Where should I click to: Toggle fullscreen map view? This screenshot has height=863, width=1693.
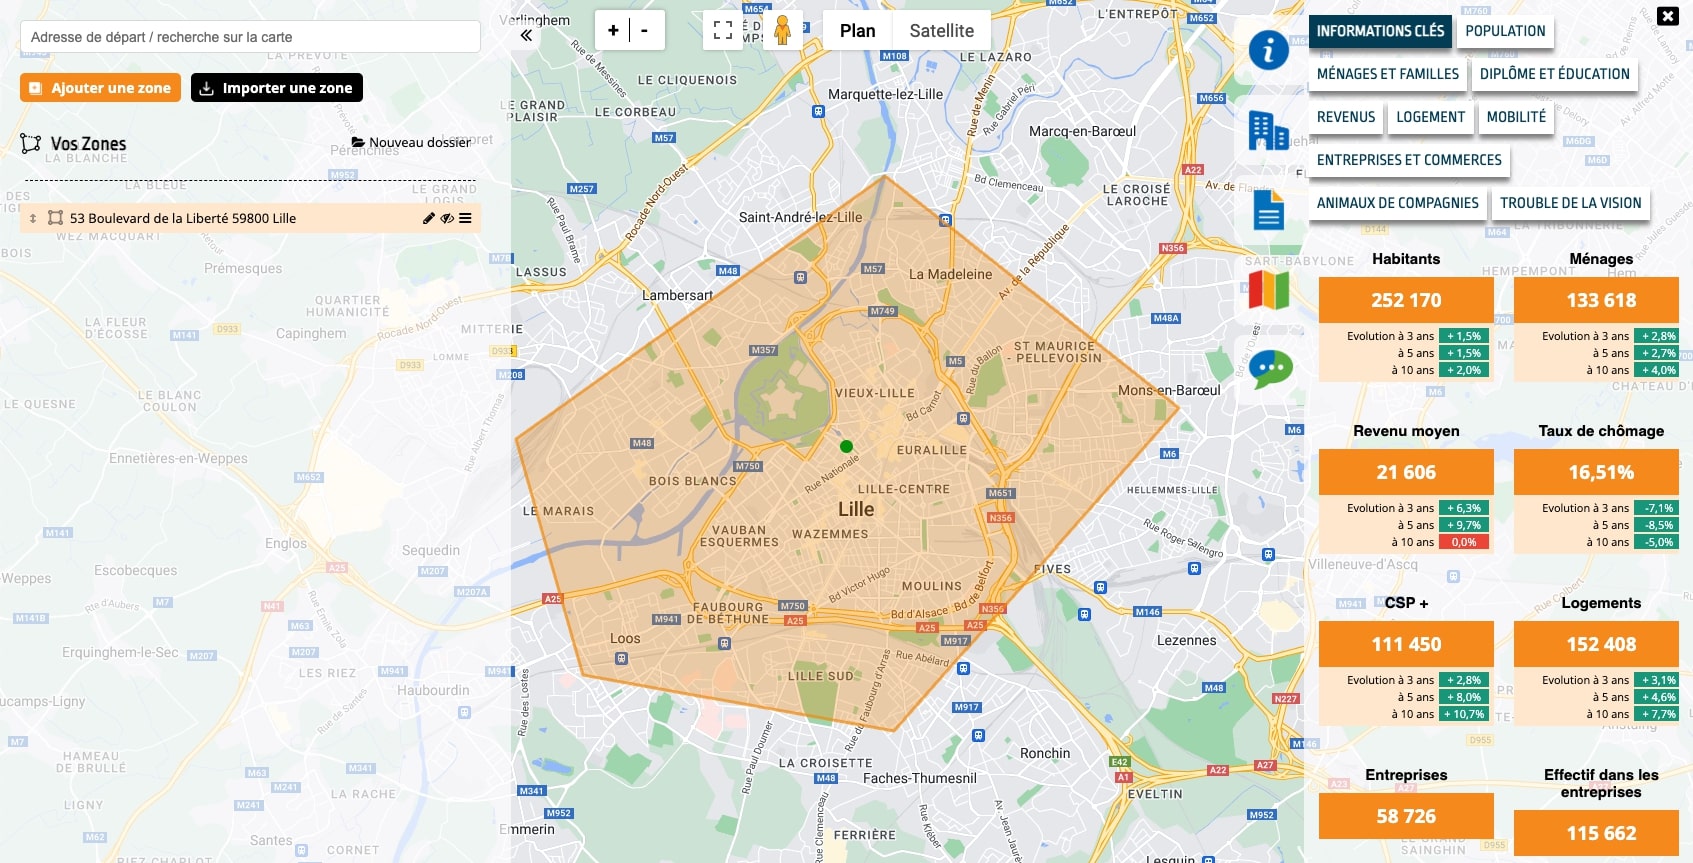tap(723, 30)
